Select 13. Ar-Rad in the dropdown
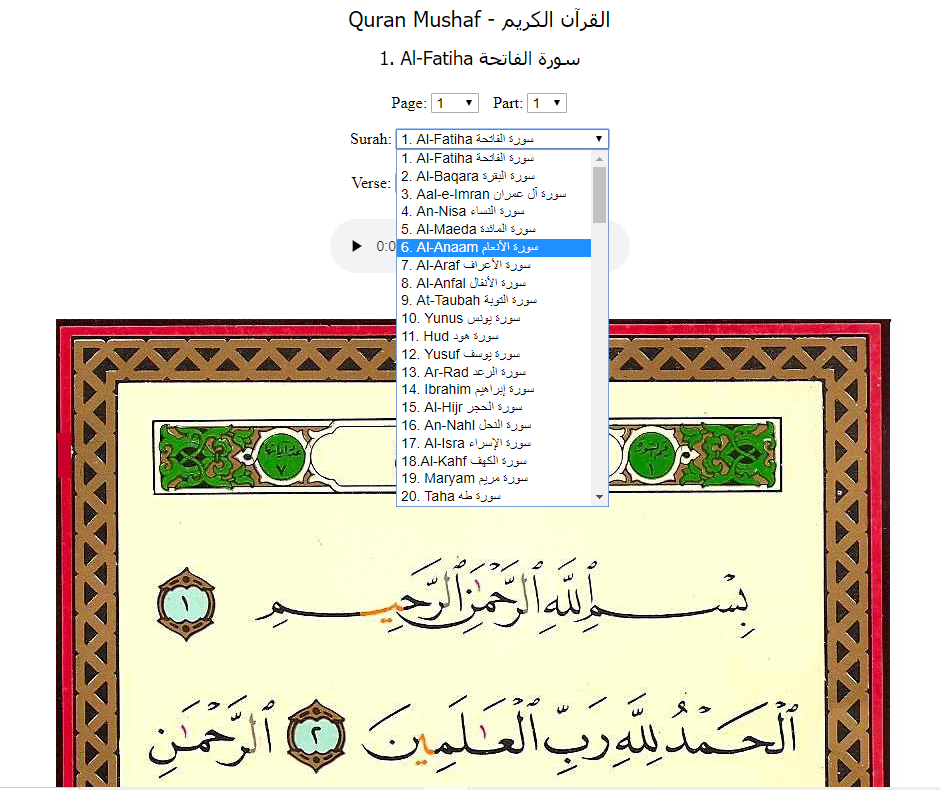 (494, 372)
